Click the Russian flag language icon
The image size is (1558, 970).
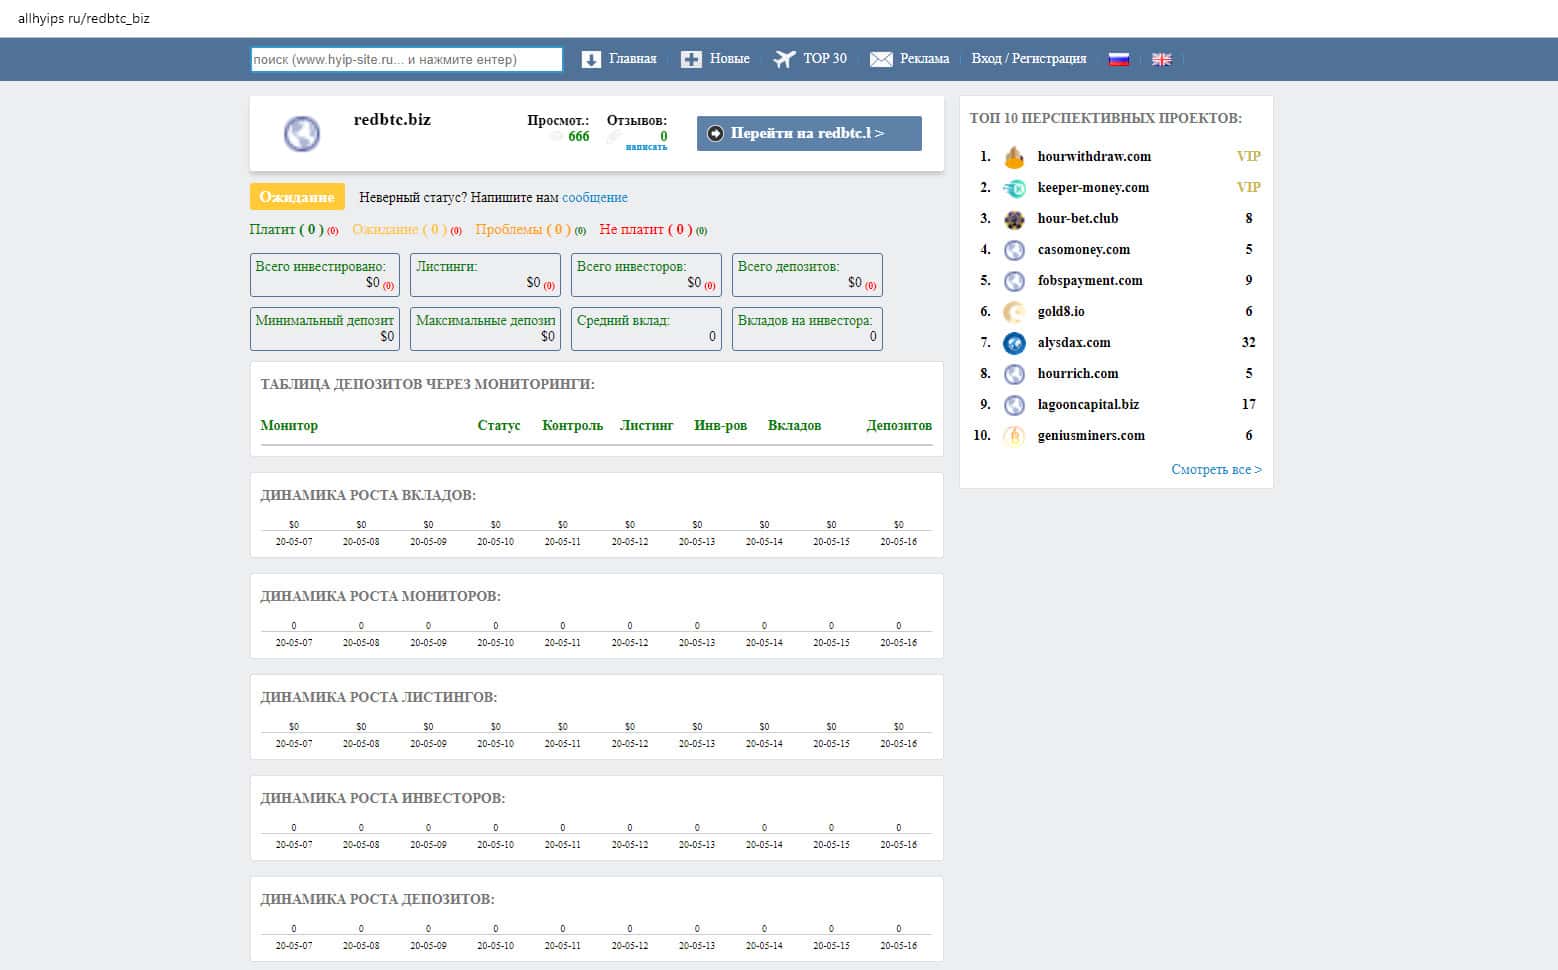1119,59
